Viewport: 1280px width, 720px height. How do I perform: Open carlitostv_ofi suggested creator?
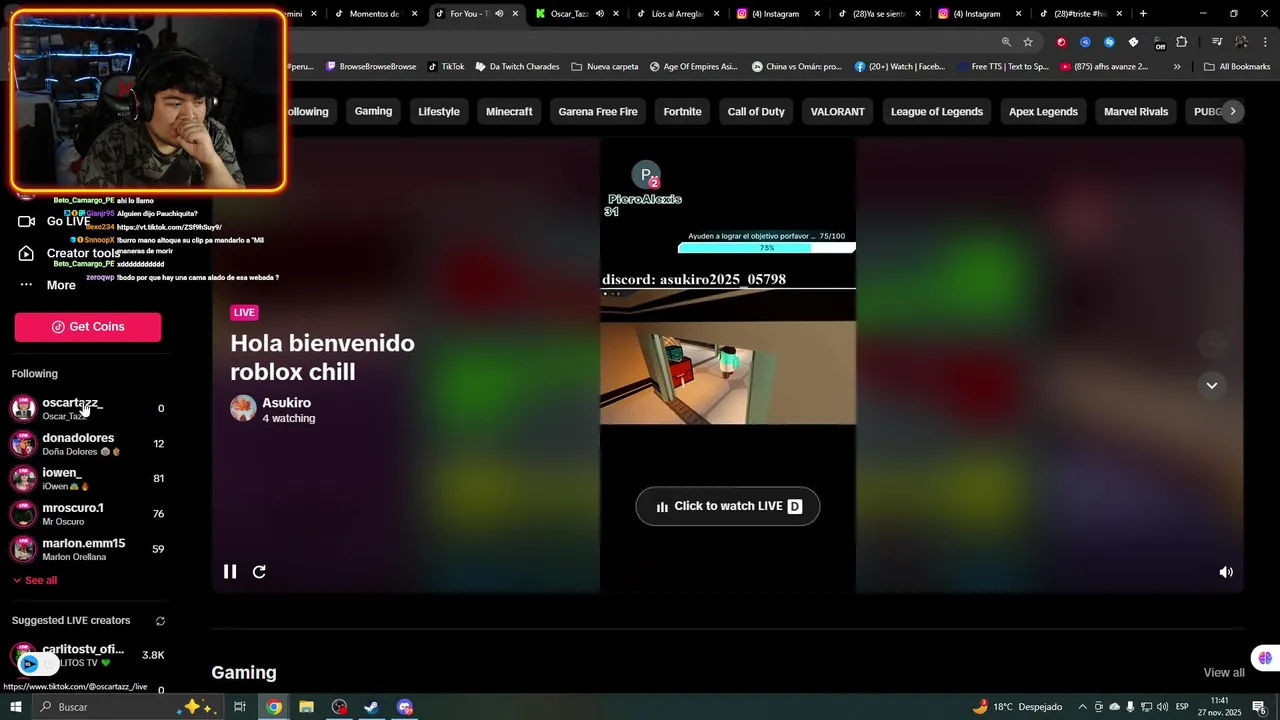(88, 655)
